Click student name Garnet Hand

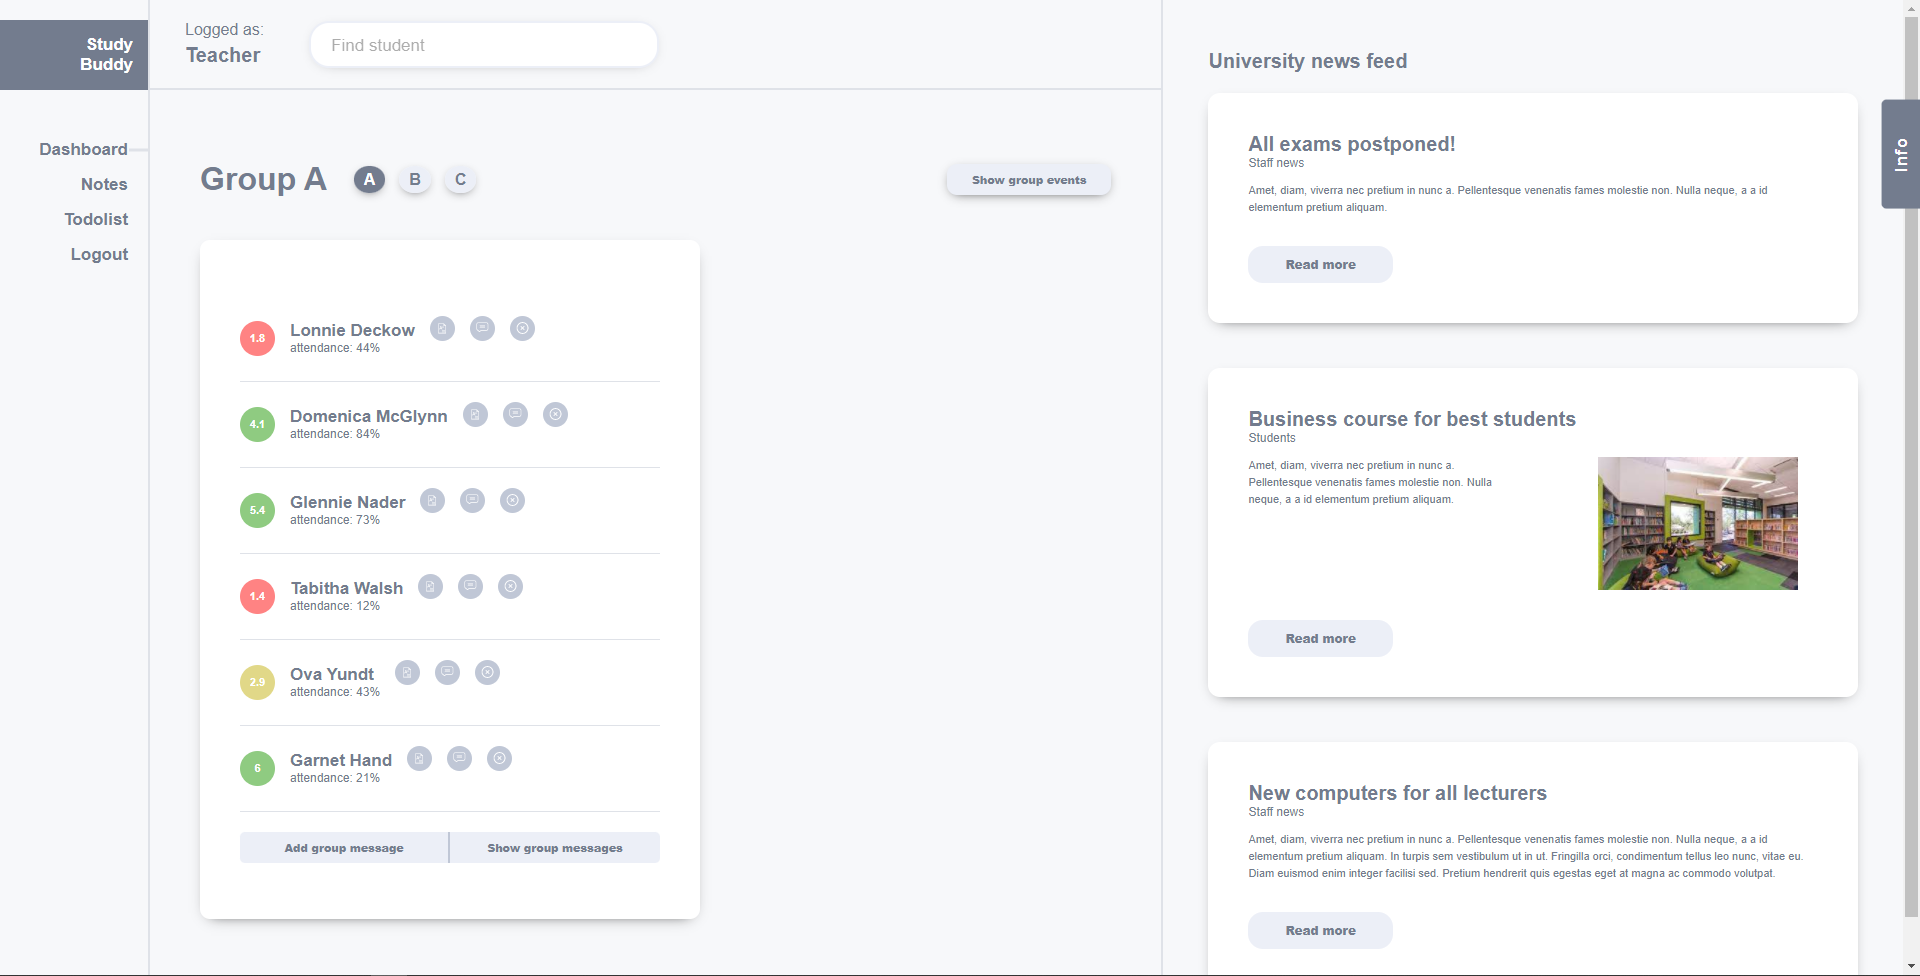(341, 760)
